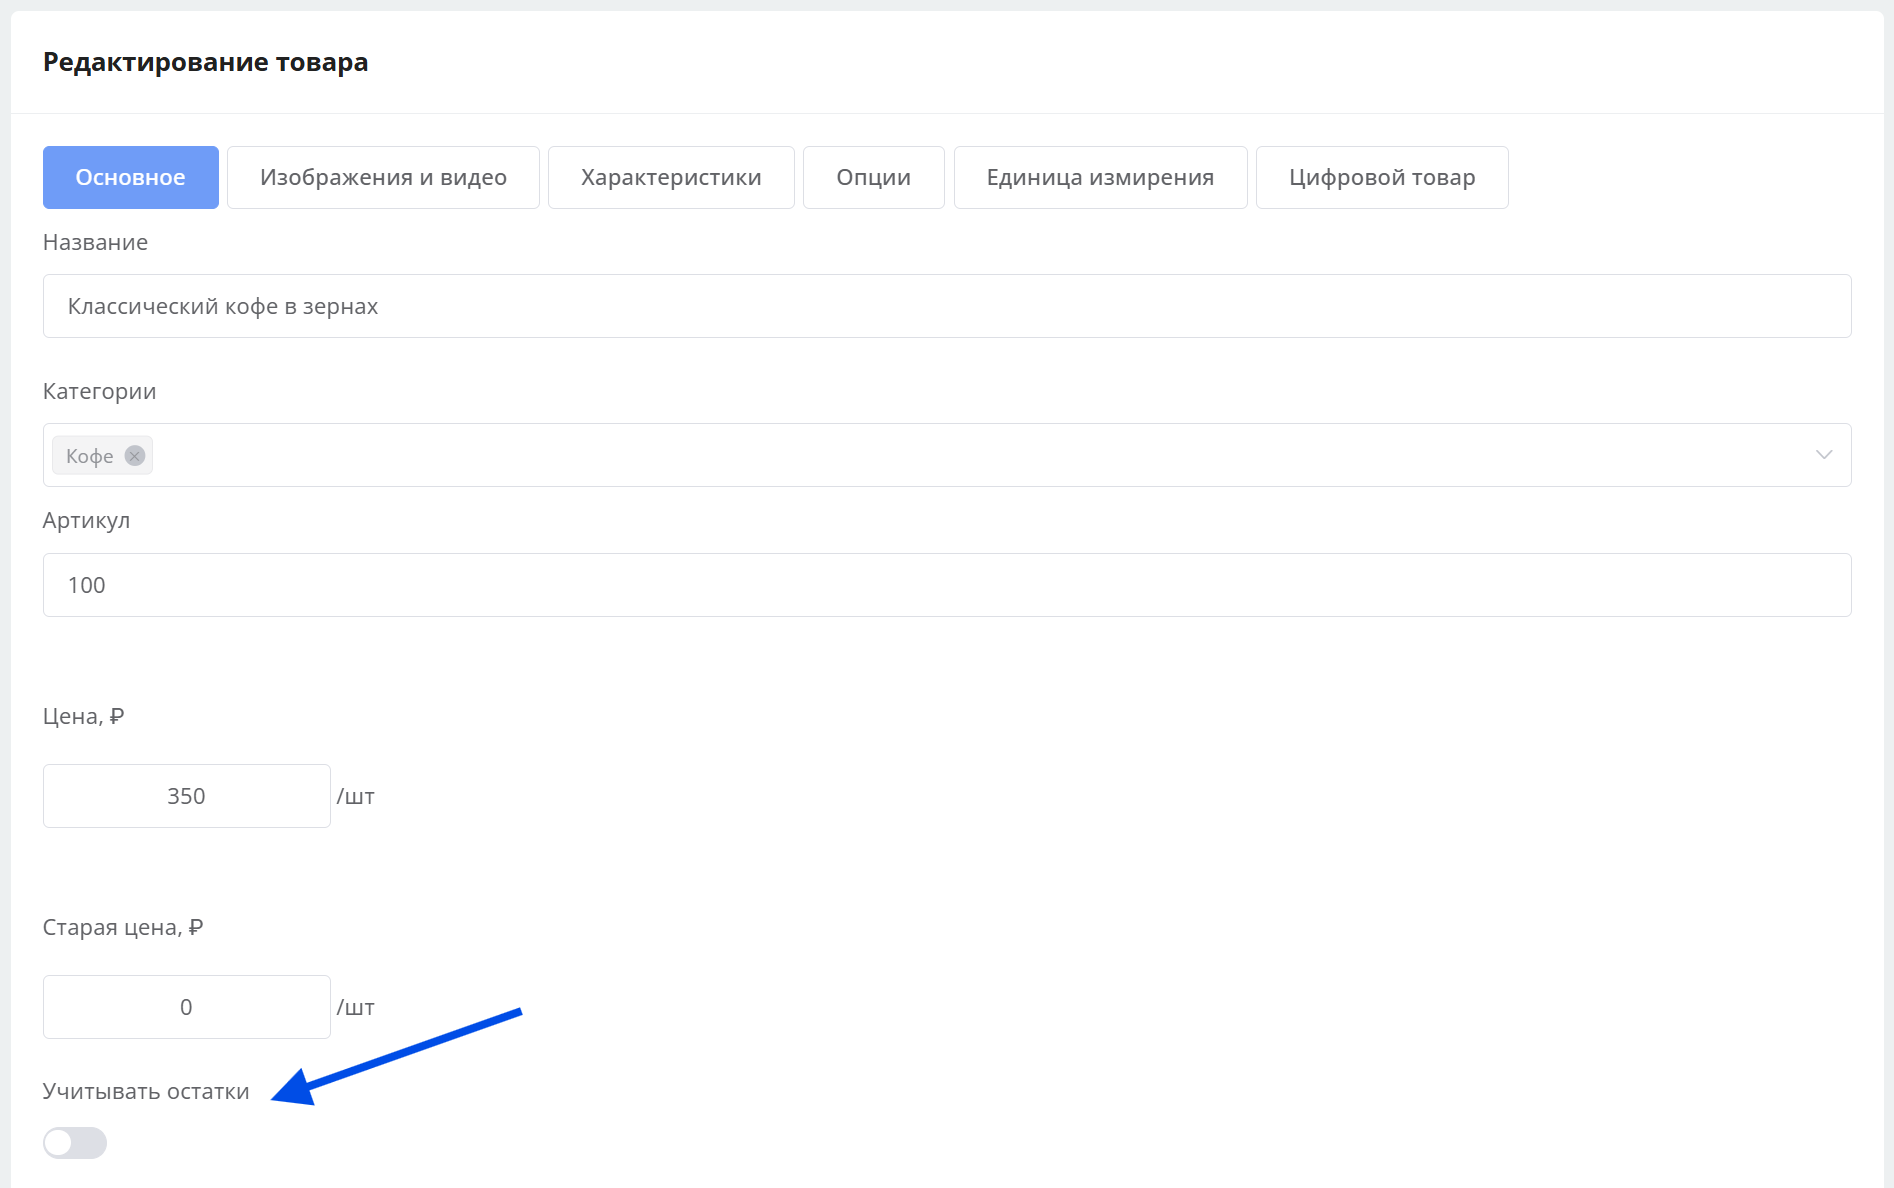Focus the Цена field showing 350

tap(186, 796)
